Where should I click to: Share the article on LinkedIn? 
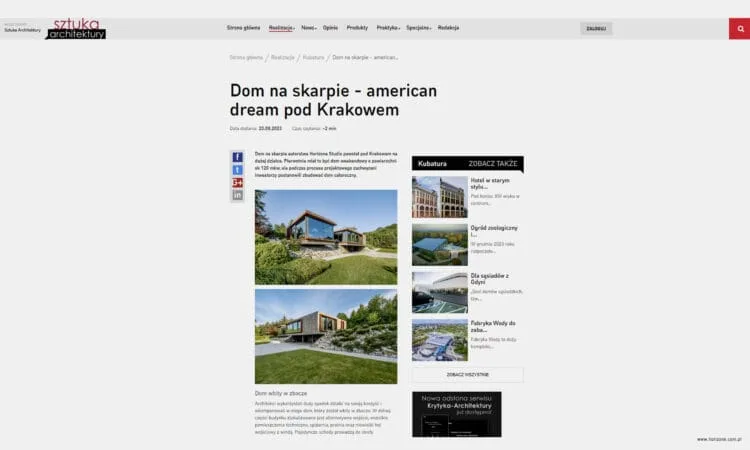(238, 195)
